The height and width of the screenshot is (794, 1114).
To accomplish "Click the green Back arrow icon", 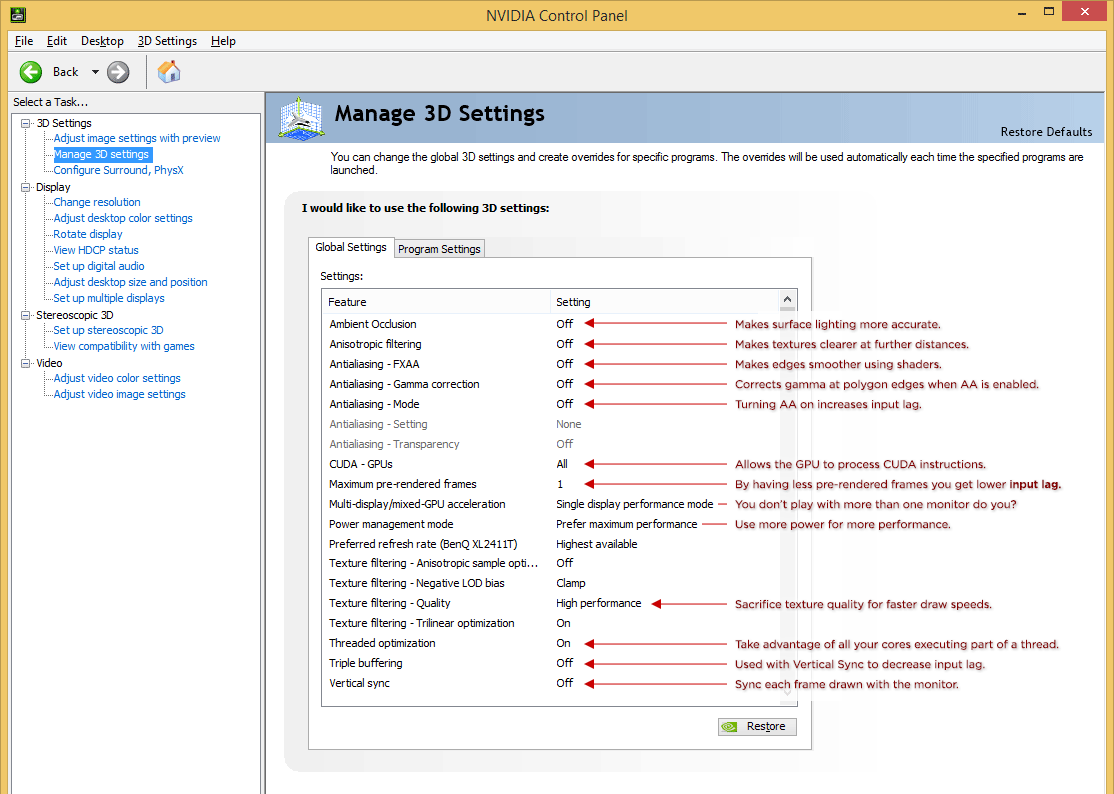I will pyautogui.click(x=31, y=72).
